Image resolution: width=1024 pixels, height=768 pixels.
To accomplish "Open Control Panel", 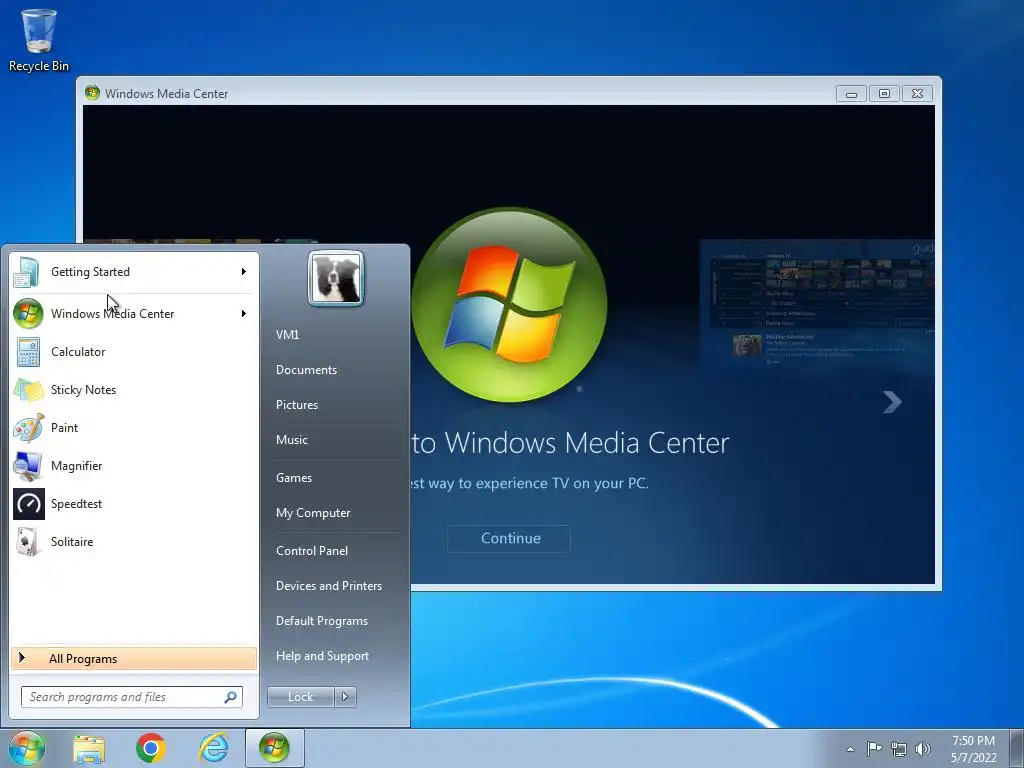I will [x=312, y=551].
